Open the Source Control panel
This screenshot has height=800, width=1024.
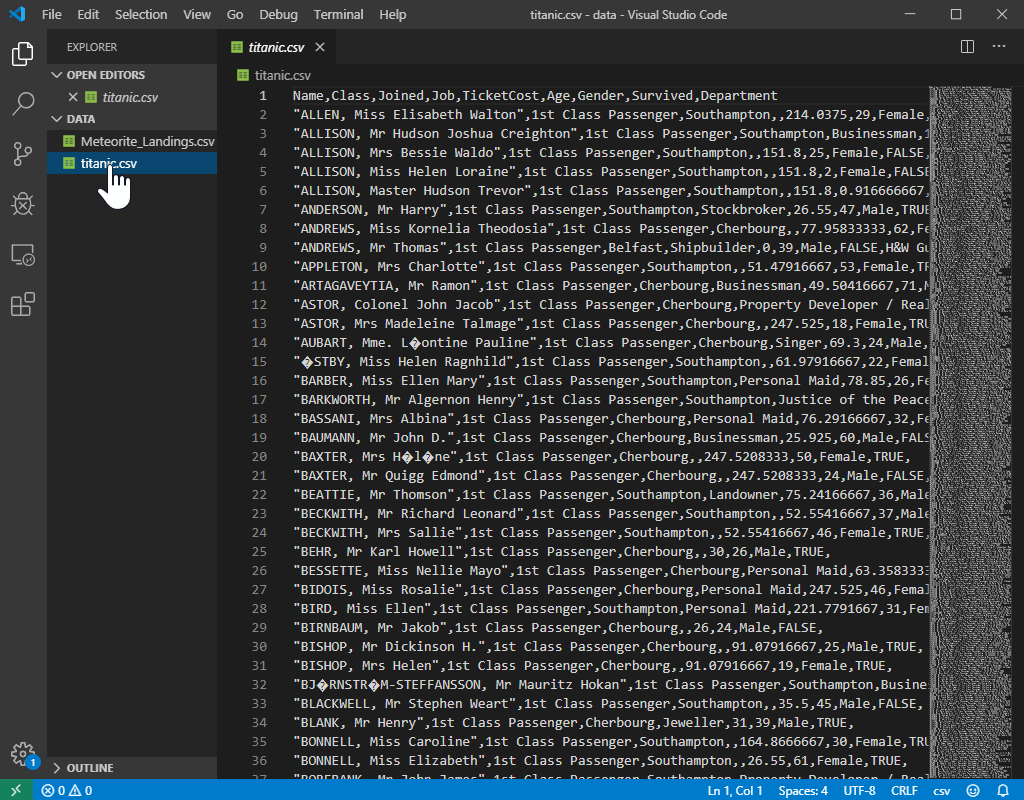(x=22, y=154)
